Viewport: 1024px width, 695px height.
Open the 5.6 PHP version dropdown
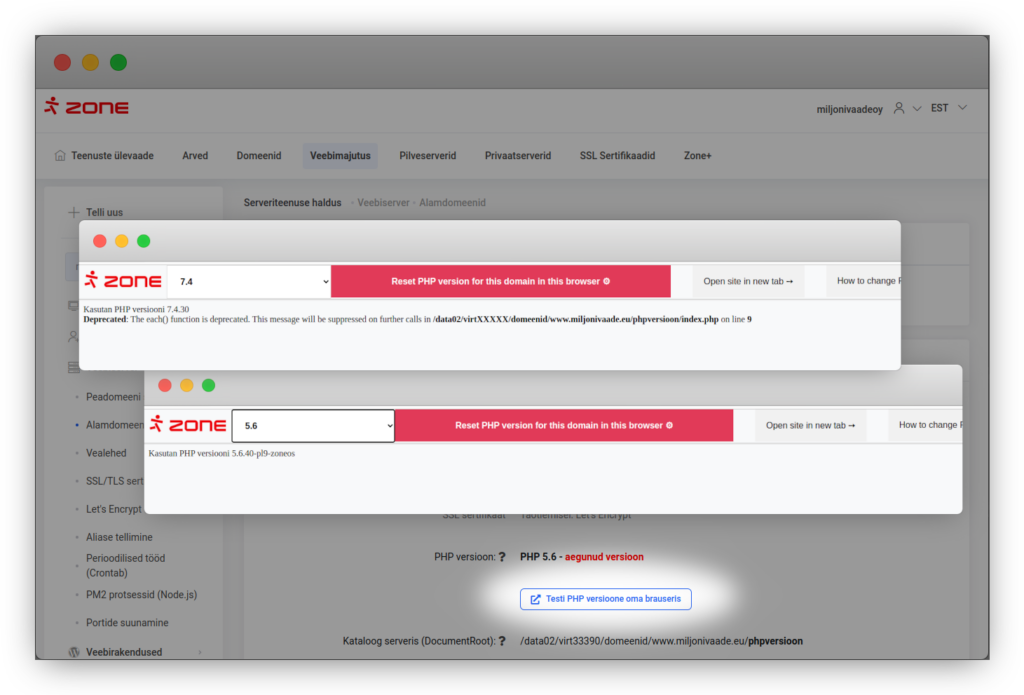pos(313,426)
